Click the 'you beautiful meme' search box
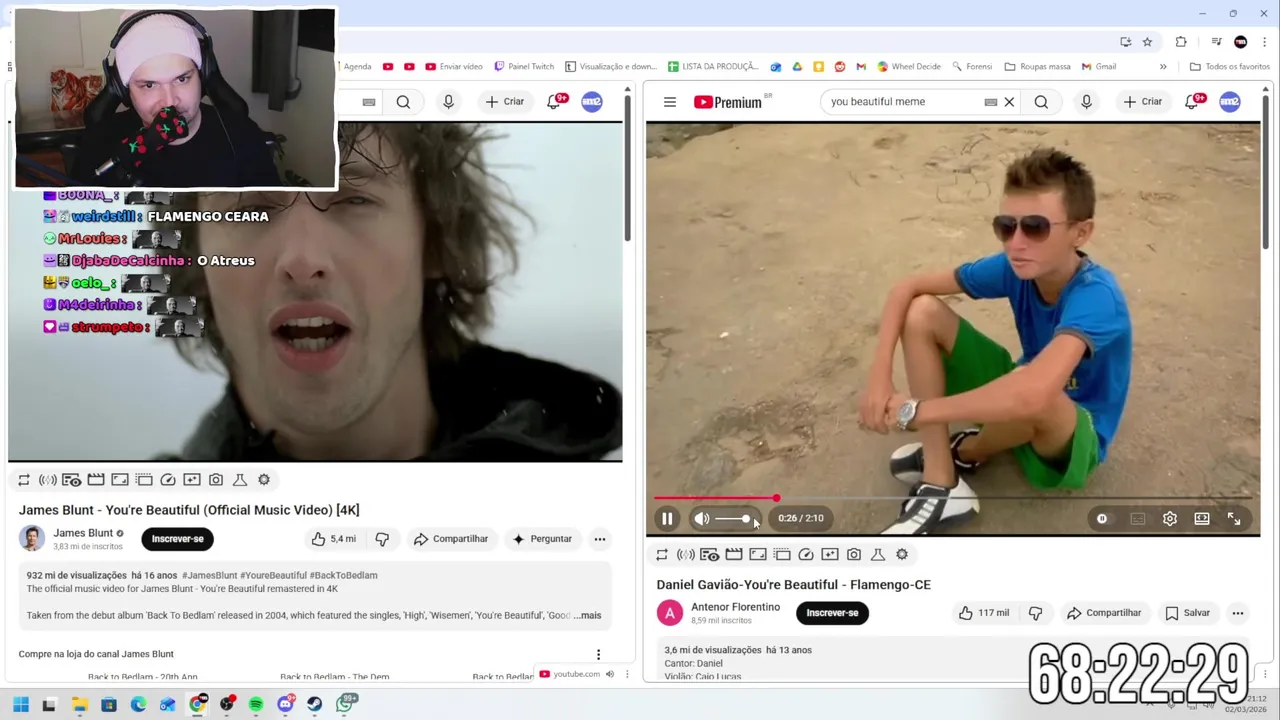This screenshot has height=720, width=1280. [903, 102]
